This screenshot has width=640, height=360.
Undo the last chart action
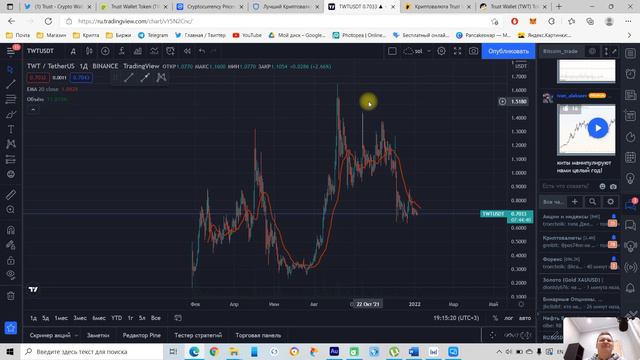pyautogui.click(x=202, y=51)
